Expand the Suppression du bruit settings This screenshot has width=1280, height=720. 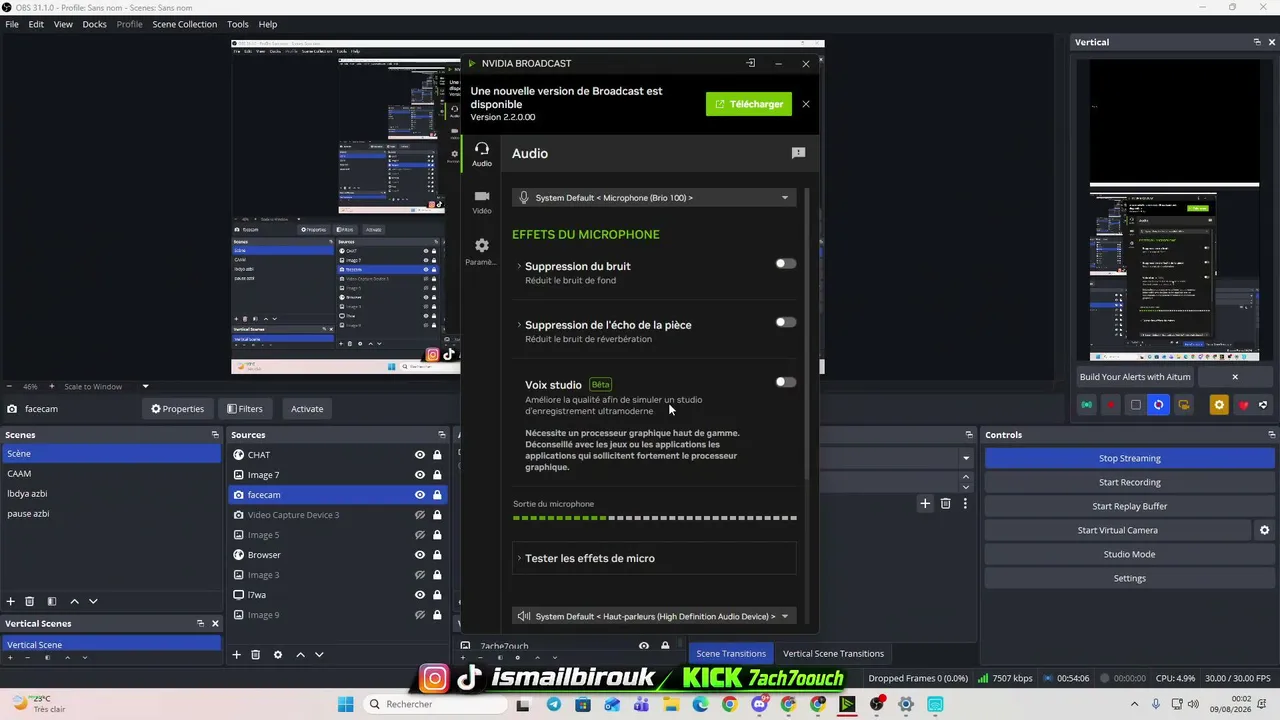(x=519, y=266)
